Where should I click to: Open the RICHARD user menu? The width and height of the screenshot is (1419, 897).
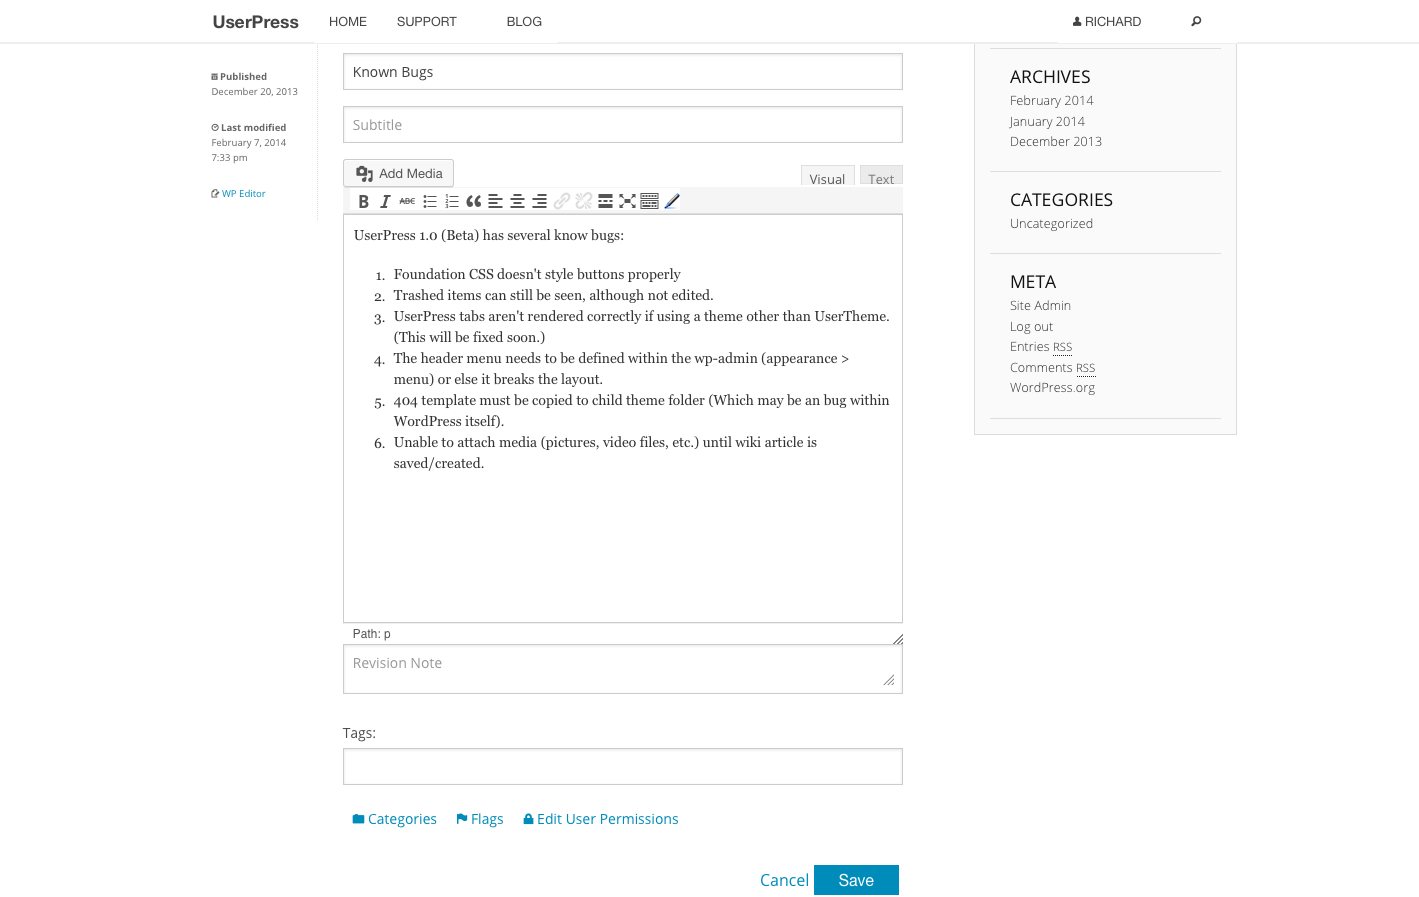coord(1107,21)
